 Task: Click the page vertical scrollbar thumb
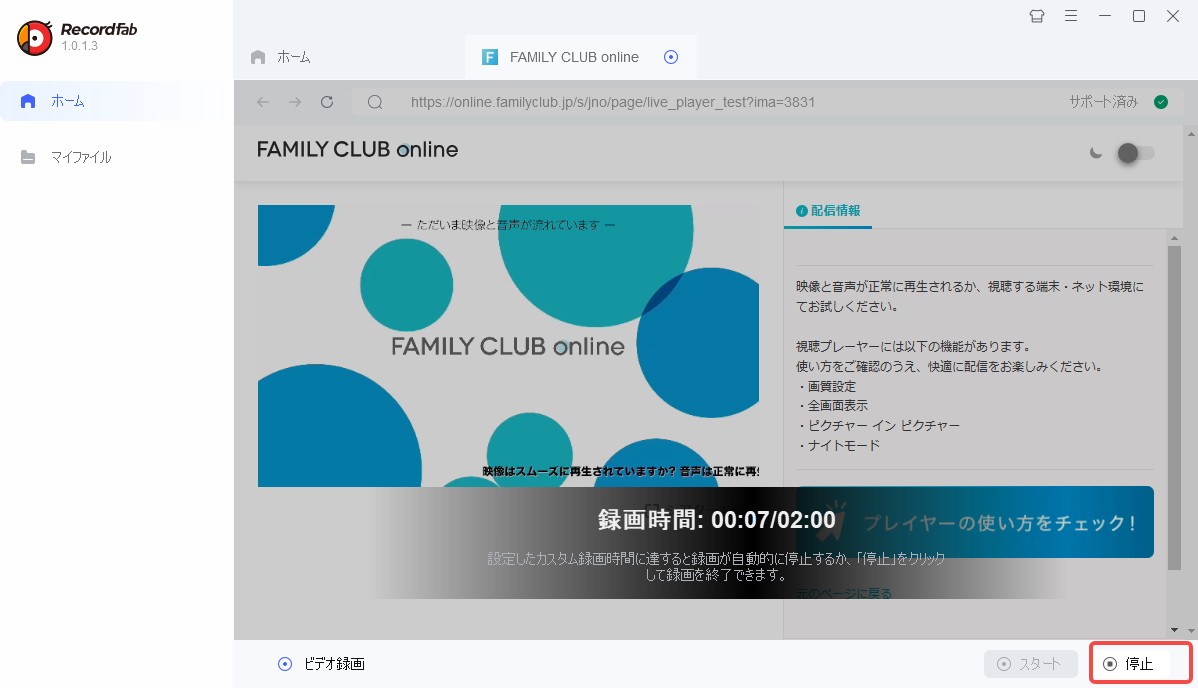[1174, 407]
